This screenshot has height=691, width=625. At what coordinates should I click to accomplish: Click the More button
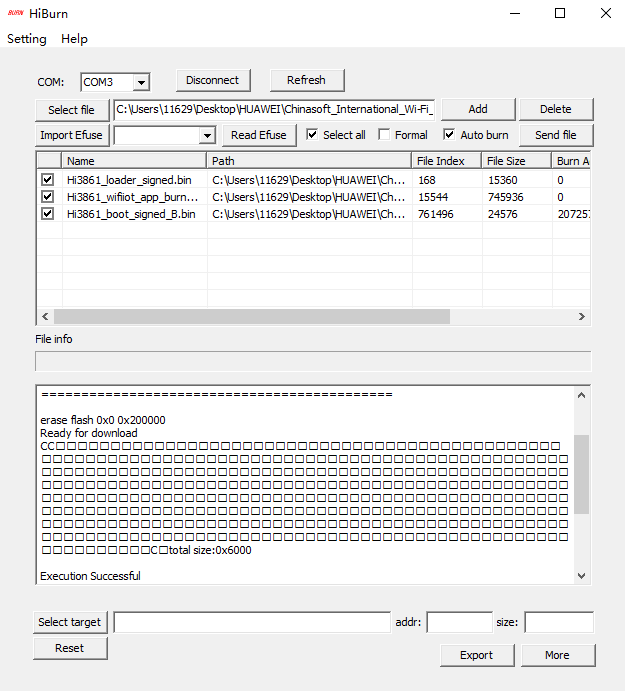click(558, 655)
